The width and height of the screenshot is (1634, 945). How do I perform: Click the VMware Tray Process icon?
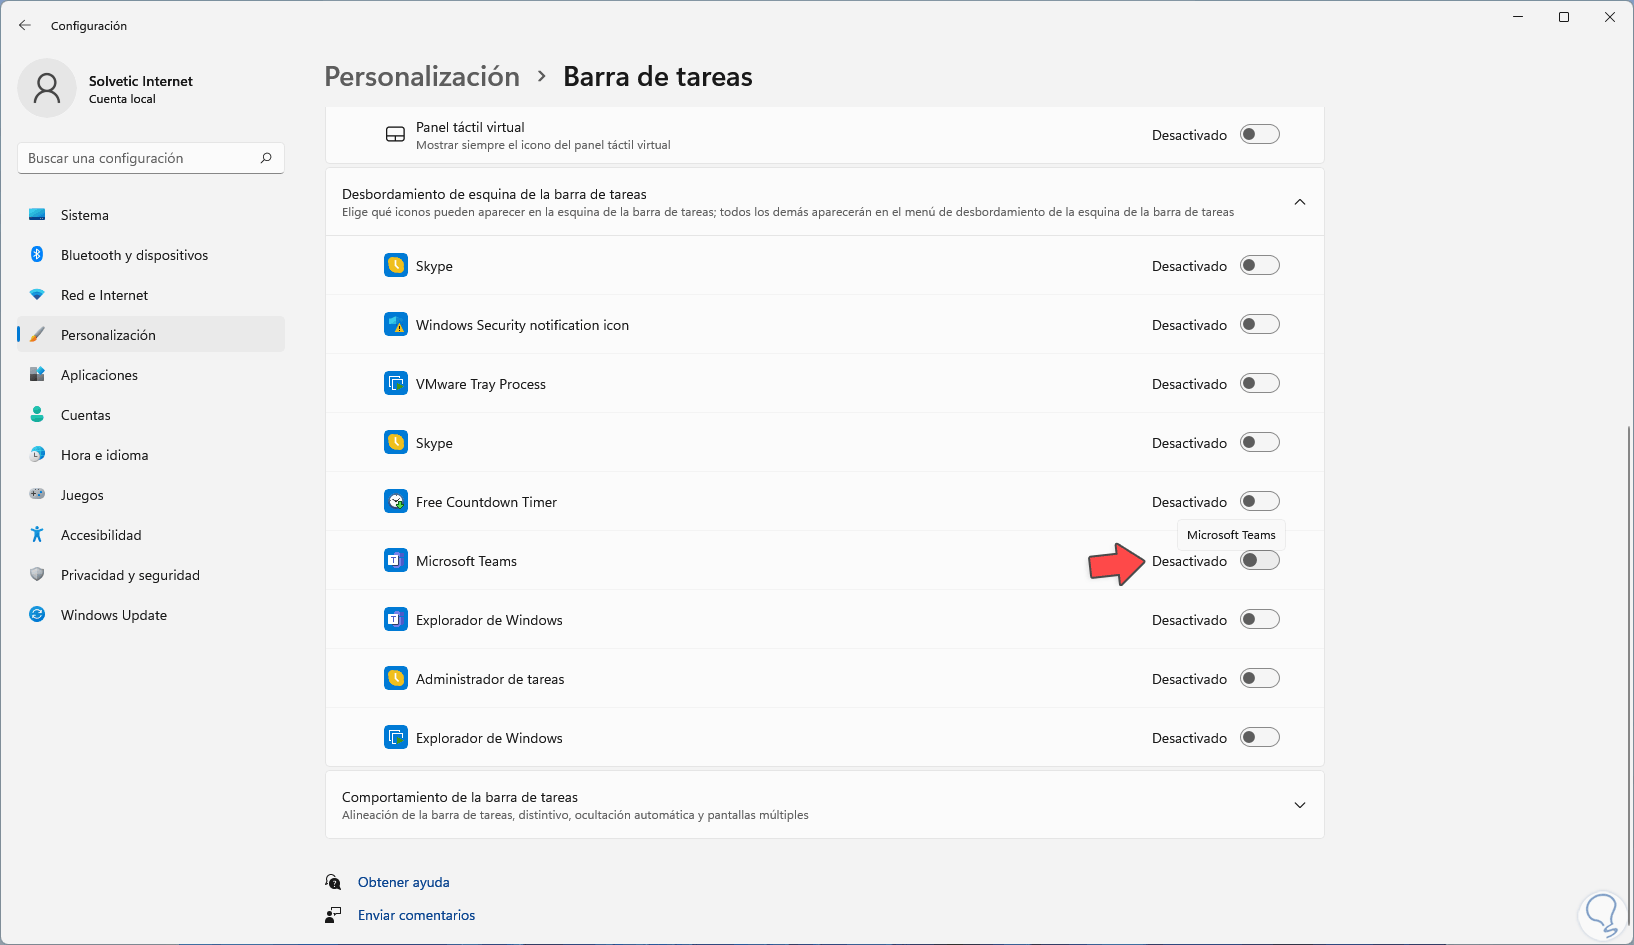[x=395, y=384]
